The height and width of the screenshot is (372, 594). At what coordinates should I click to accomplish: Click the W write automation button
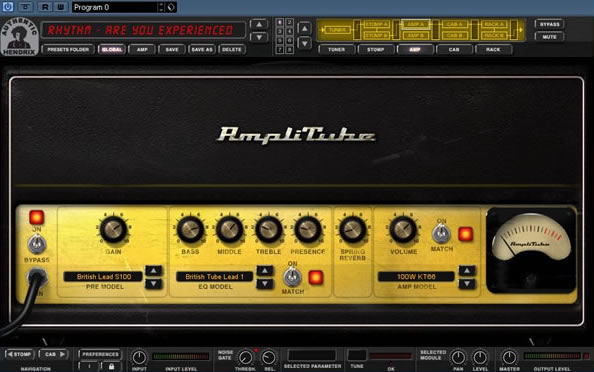tap(61, 7)
